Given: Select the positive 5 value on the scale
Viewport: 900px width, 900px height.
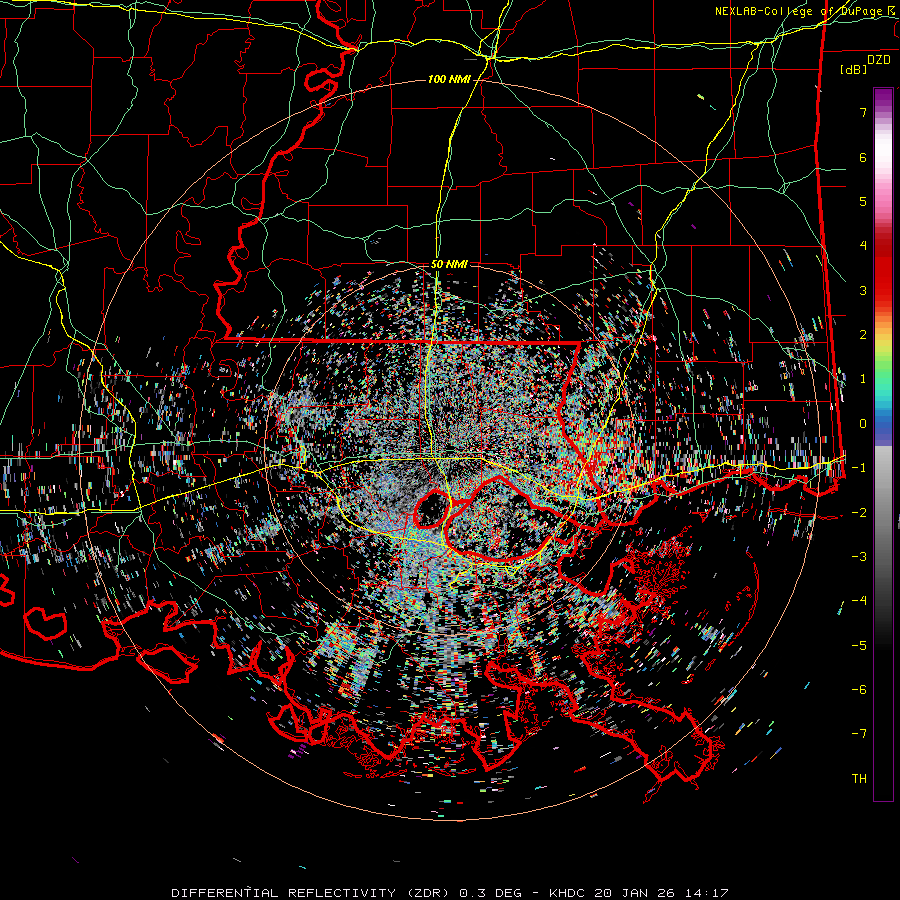Looking at the screenshot, I should pyautogui.click(x=863, y=201).
